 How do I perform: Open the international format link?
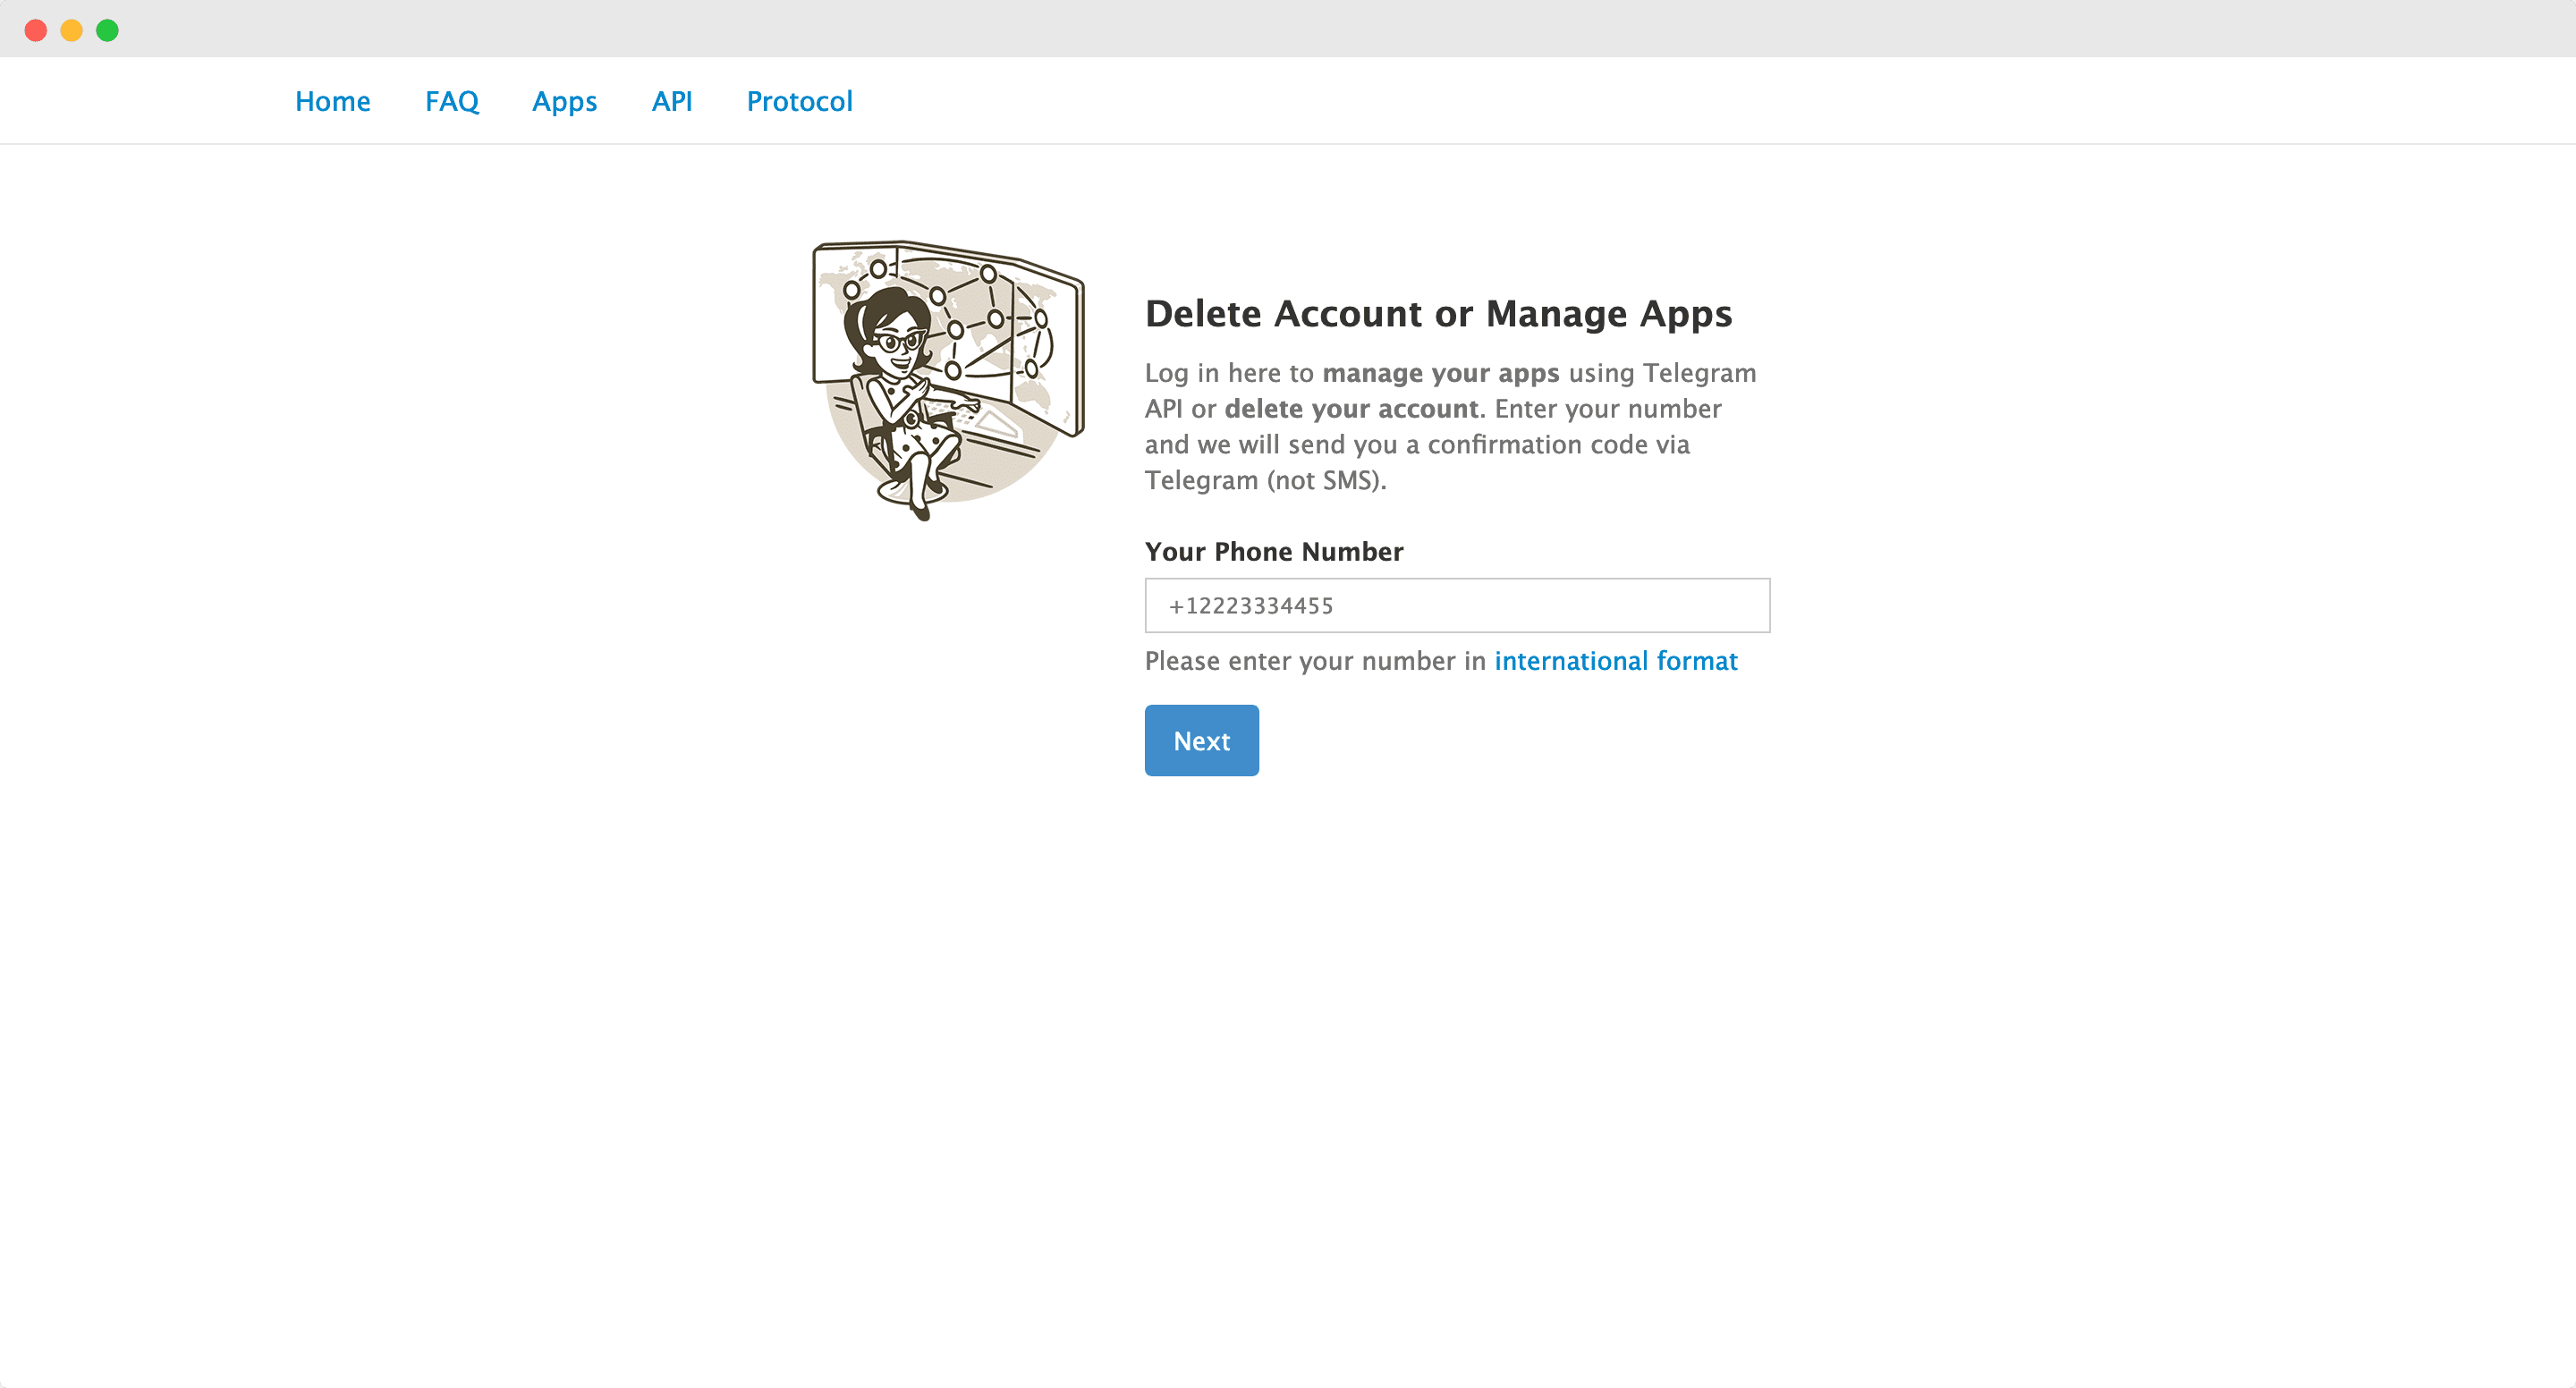pos(1615,661)
